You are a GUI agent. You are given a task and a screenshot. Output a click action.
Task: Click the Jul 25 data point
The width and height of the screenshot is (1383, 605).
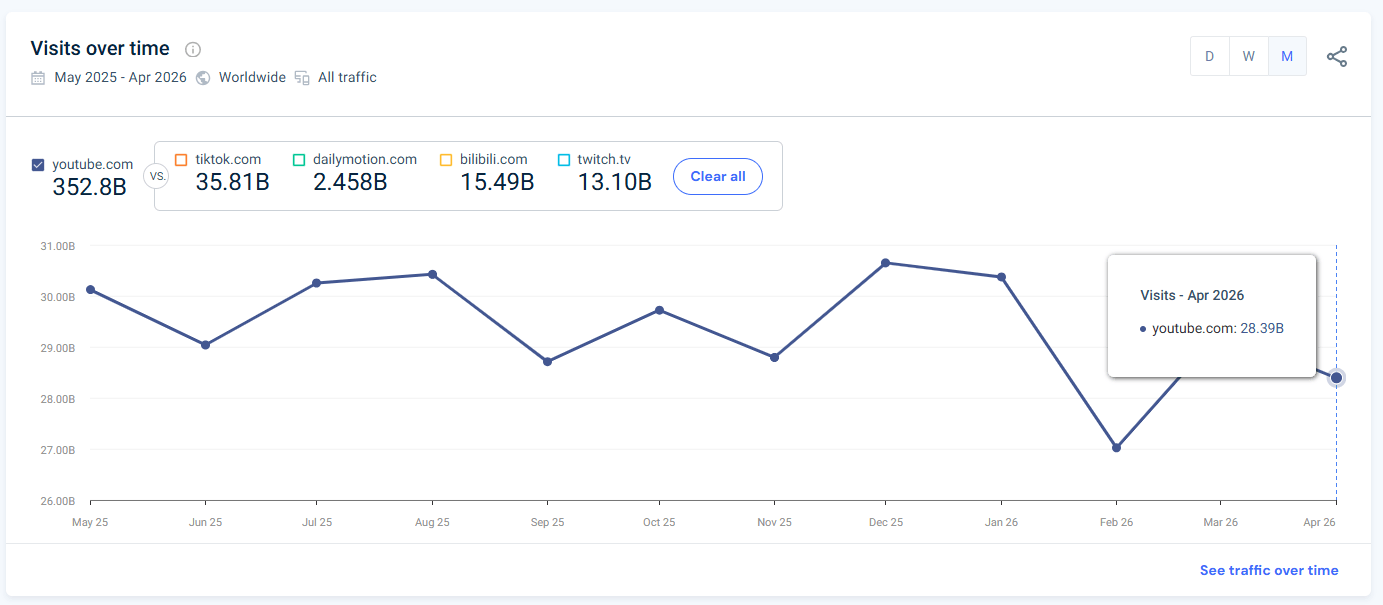[316, 283]
